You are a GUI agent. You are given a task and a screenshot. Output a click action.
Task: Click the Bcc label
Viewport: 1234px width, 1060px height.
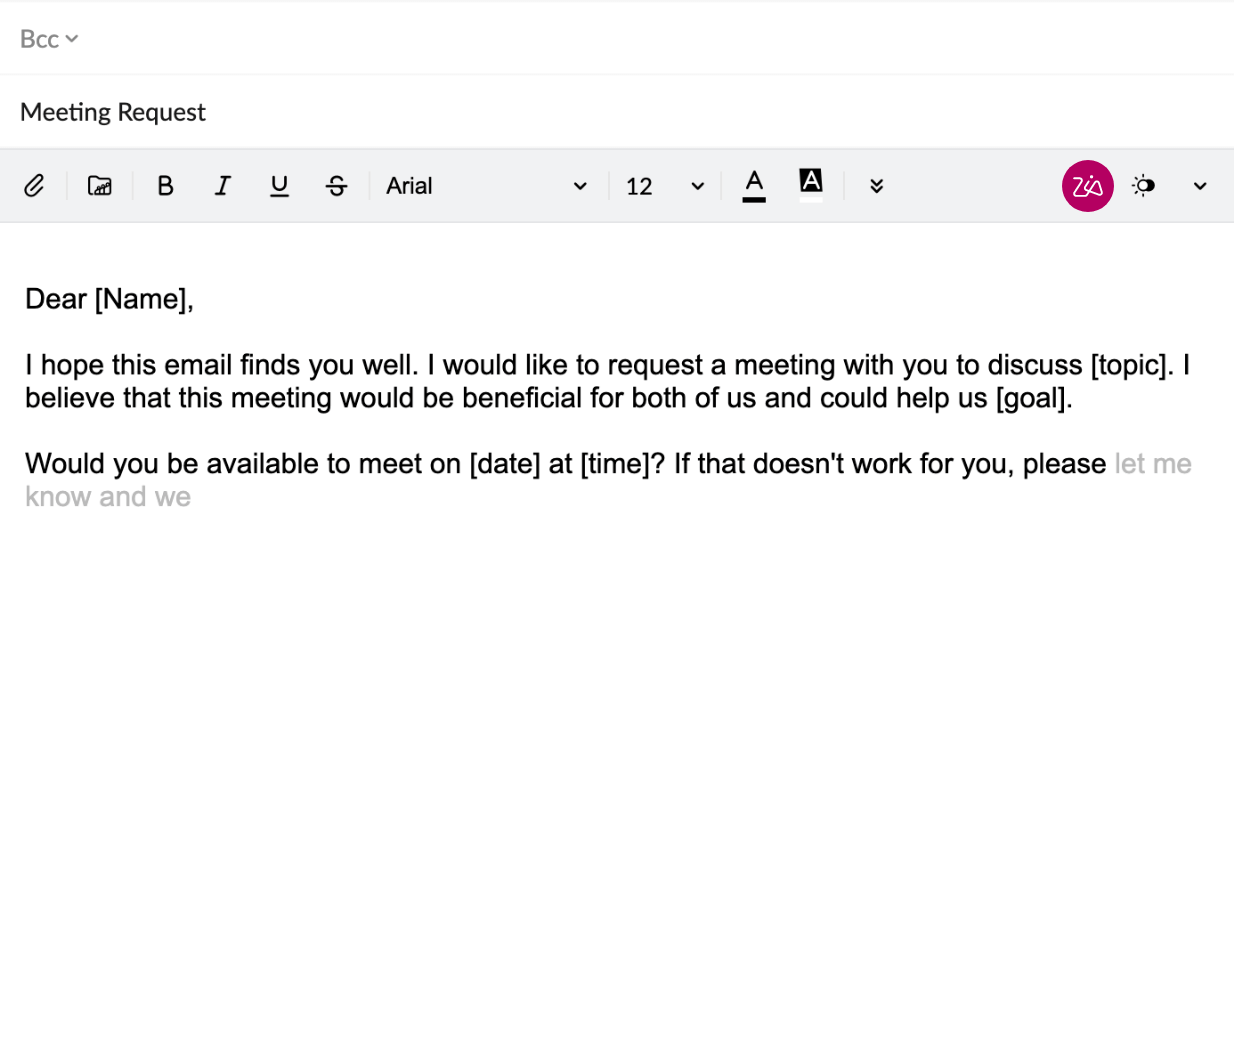pyautogui.click(x=40, y=39)
